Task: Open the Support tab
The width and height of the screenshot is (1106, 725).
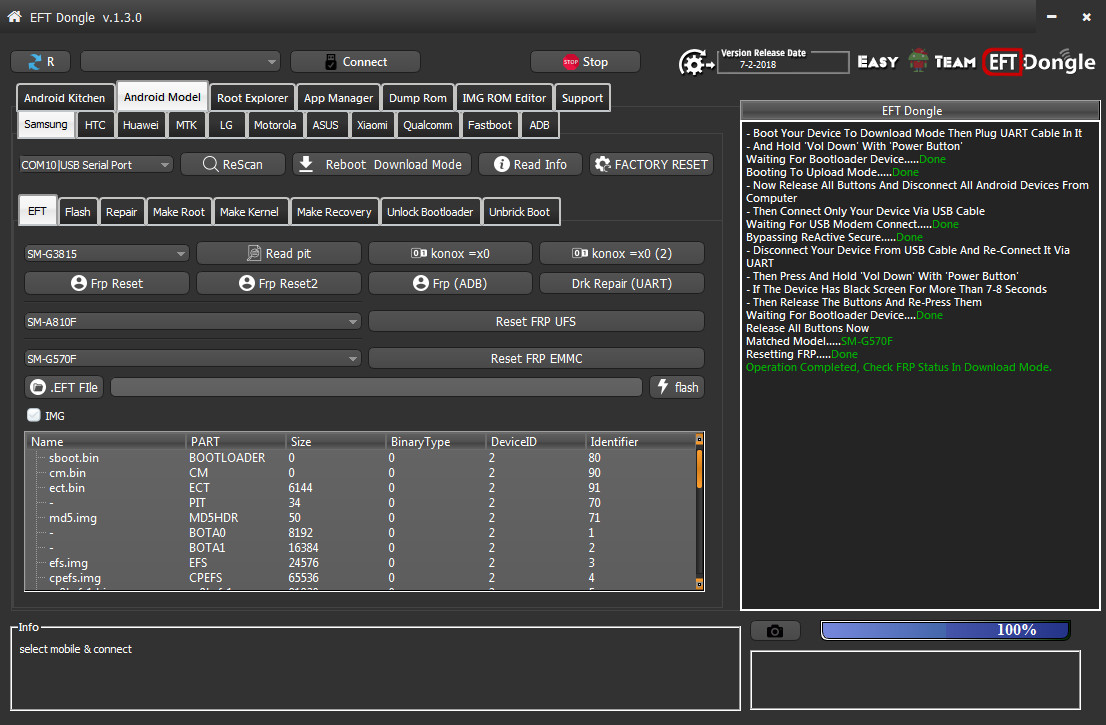Action: pos(582,98)
